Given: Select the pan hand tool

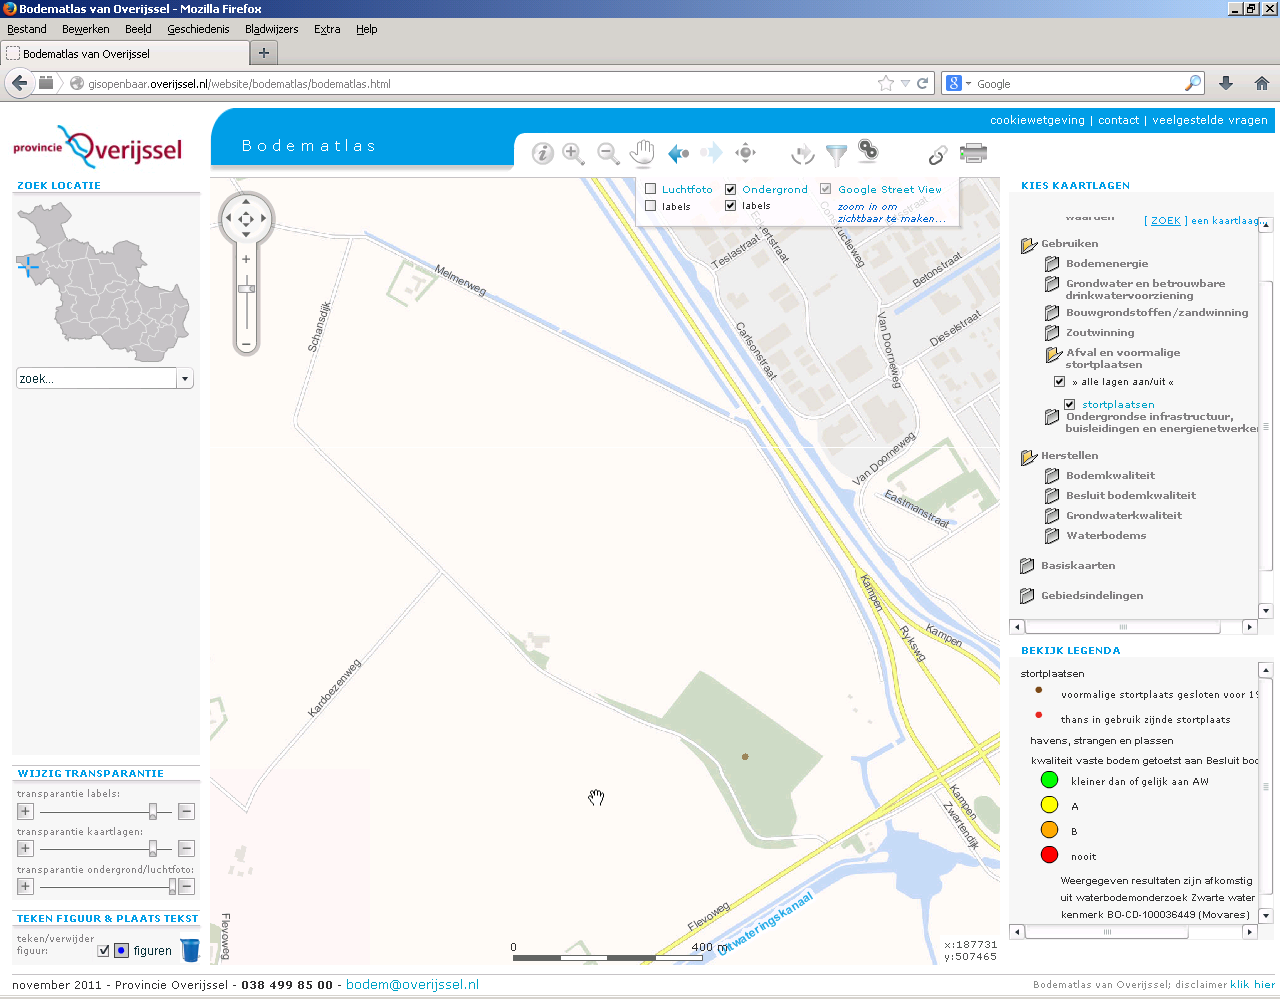Looking at the screenshot, I should [x=641, y=153].
